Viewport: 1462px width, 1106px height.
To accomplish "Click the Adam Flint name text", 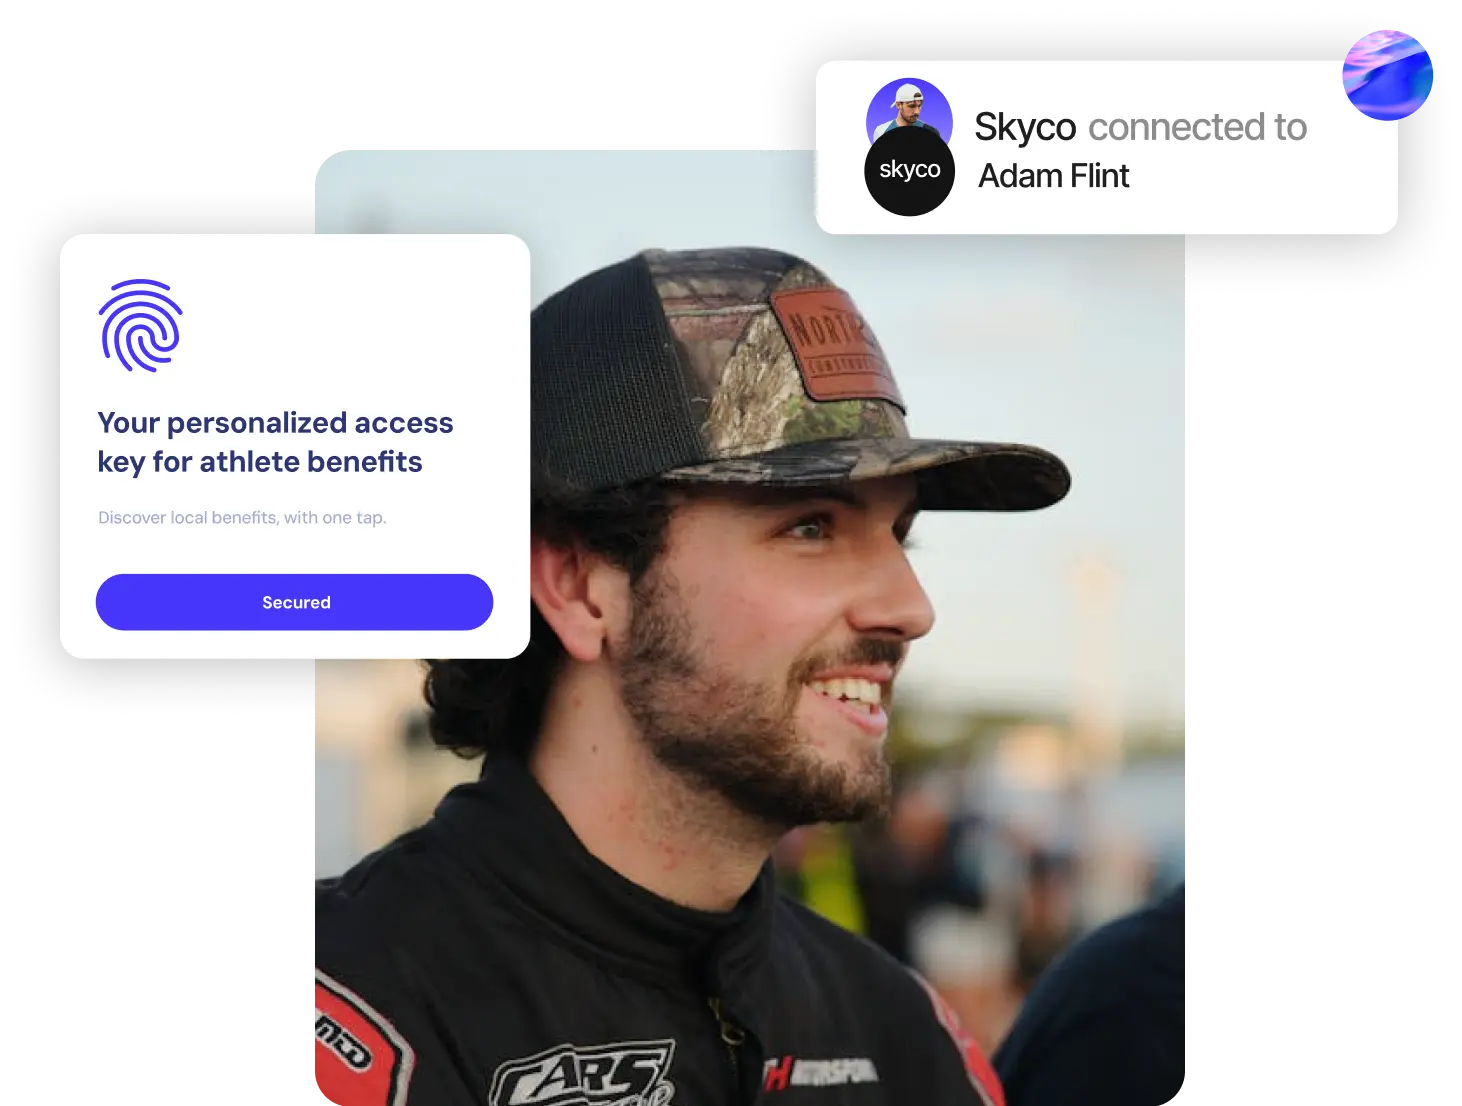I will (x=1053, y=176).
